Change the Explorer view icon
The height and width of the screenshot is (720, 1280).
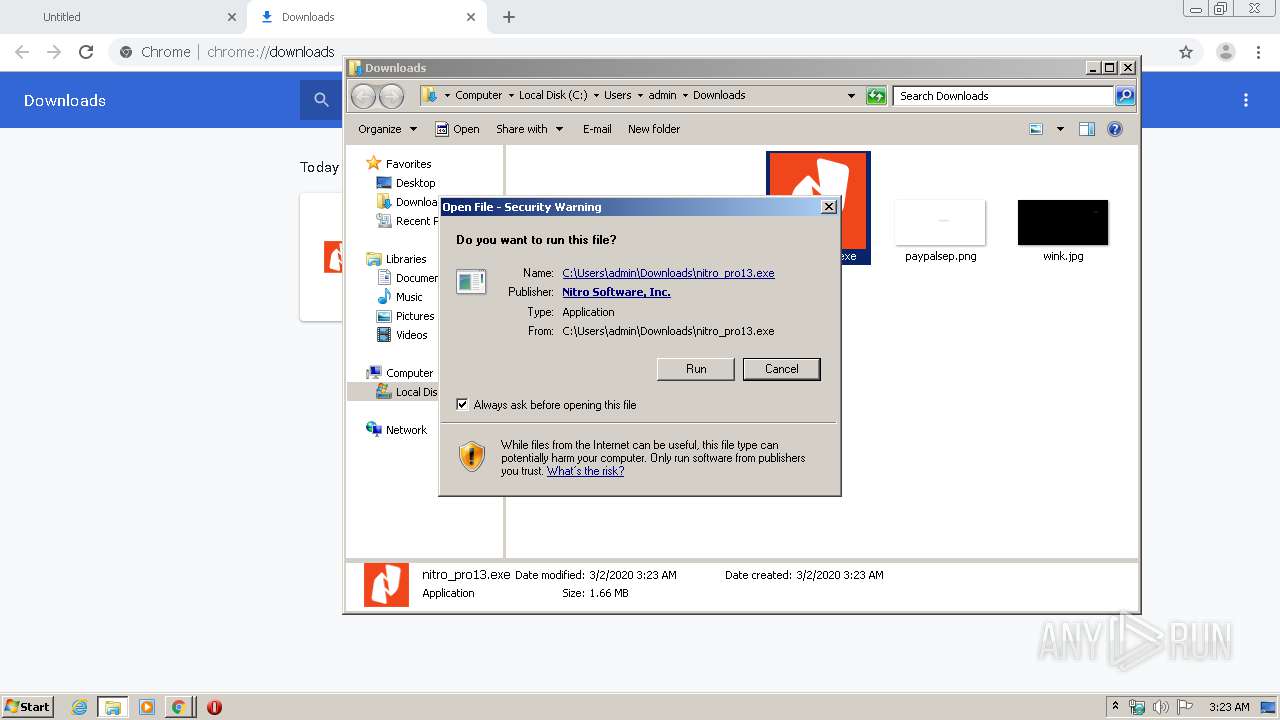pyautogui.click(x=1036, y=129)
